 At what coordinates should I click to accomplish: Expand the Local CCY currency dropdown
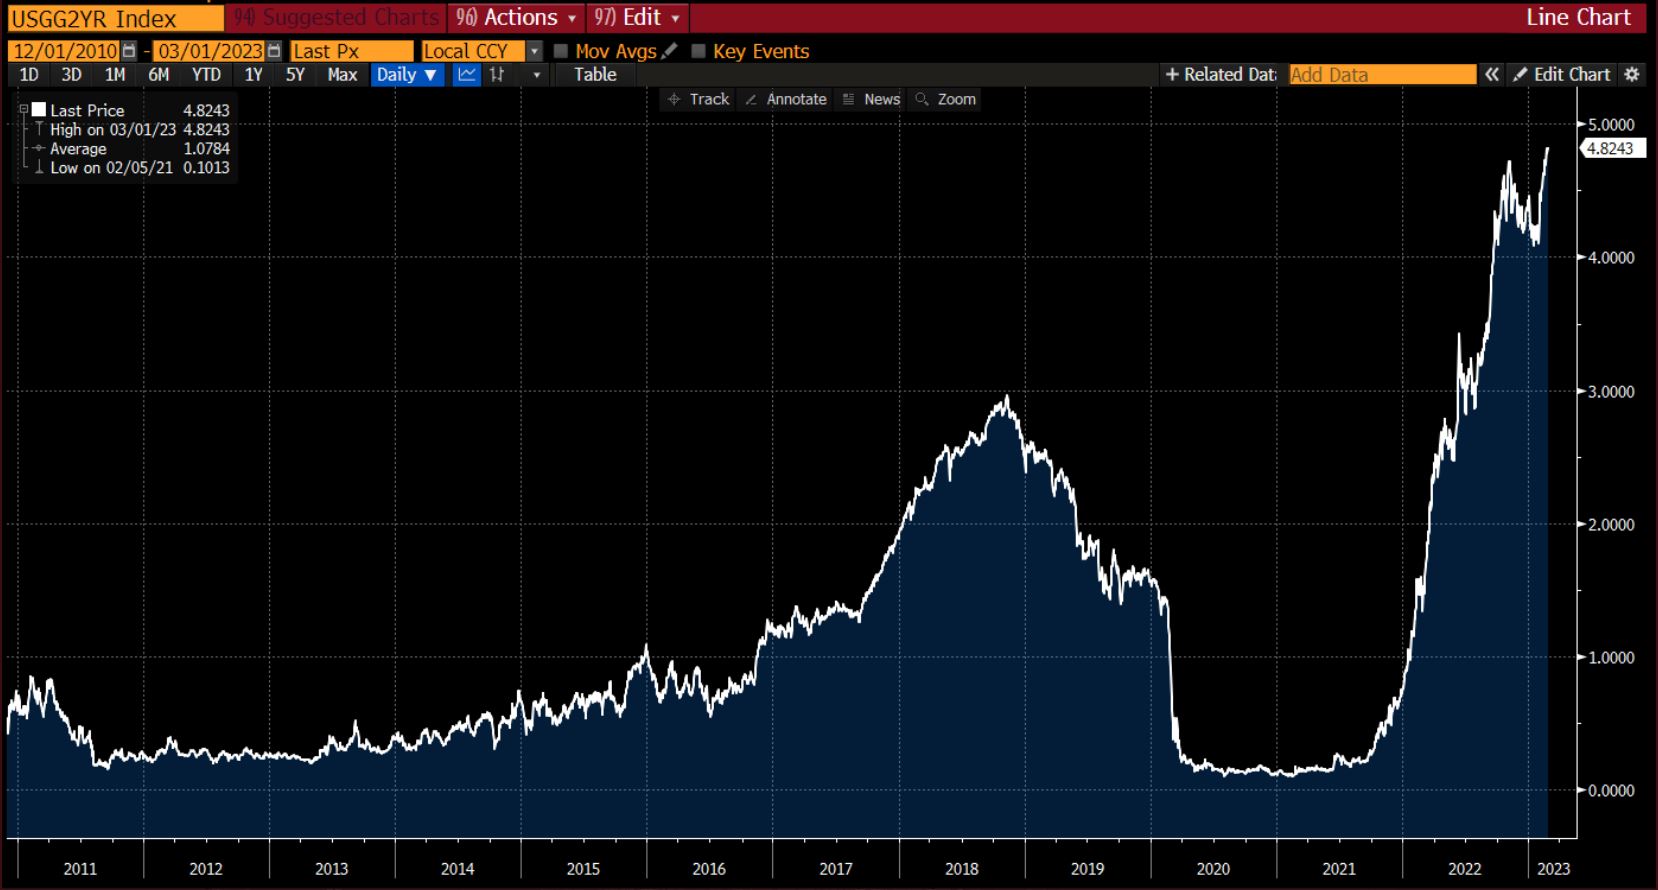tap(535, 51)
